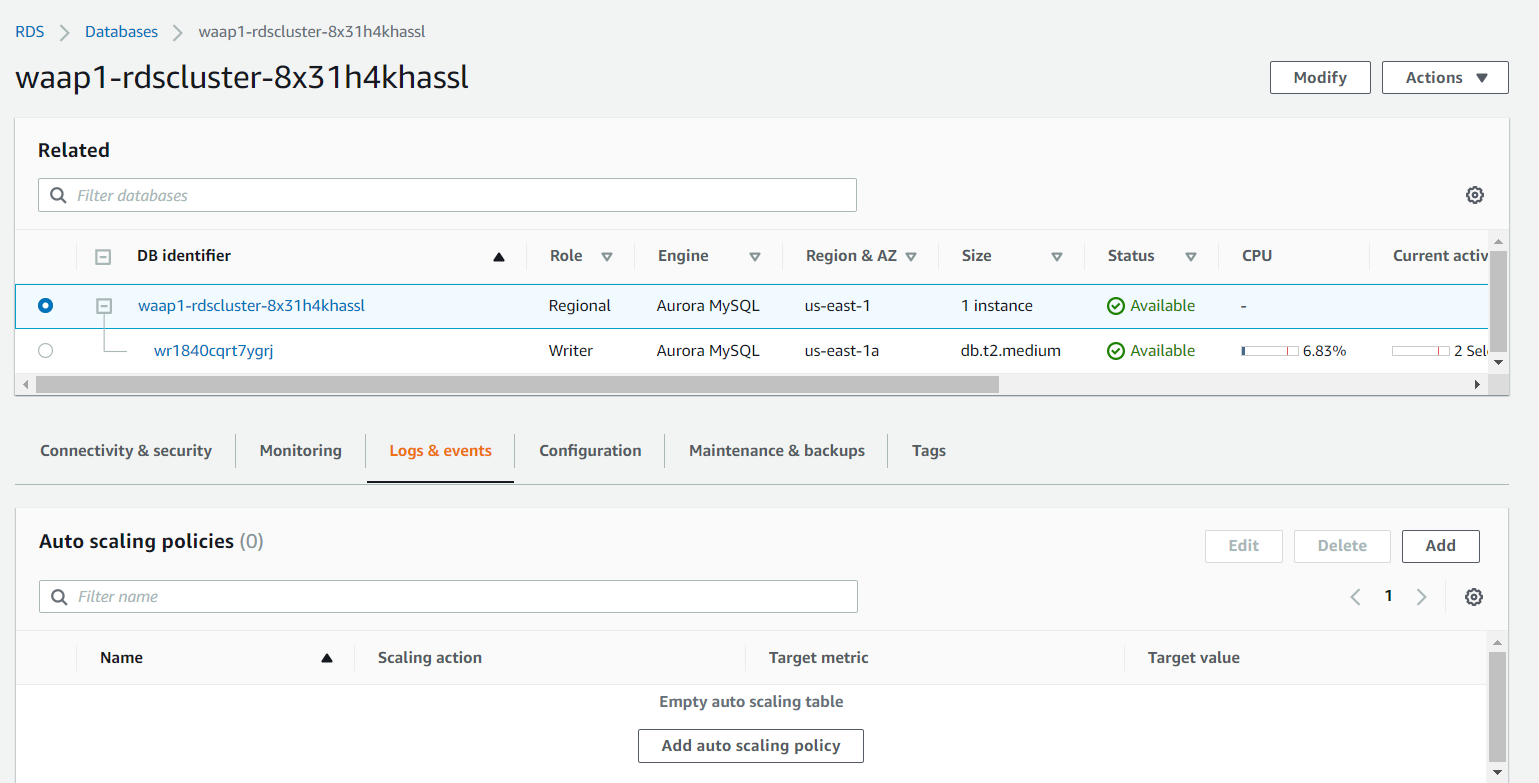Viewport: 1539px width, 783px height.
Task: Open wr1840cqrt7ygrj instance link
Action: click(x=213, y=351)
